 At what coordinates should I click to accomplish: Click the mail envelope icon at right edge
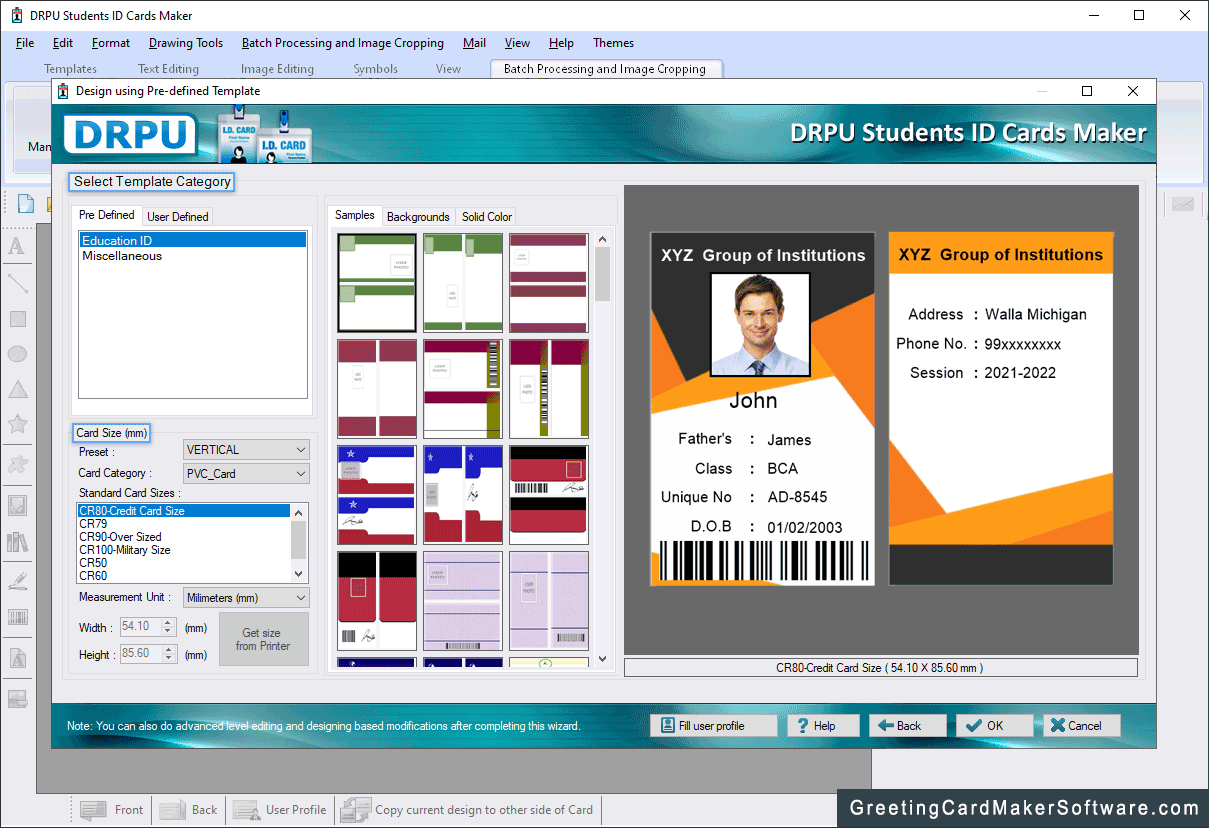coord(1184,204)
